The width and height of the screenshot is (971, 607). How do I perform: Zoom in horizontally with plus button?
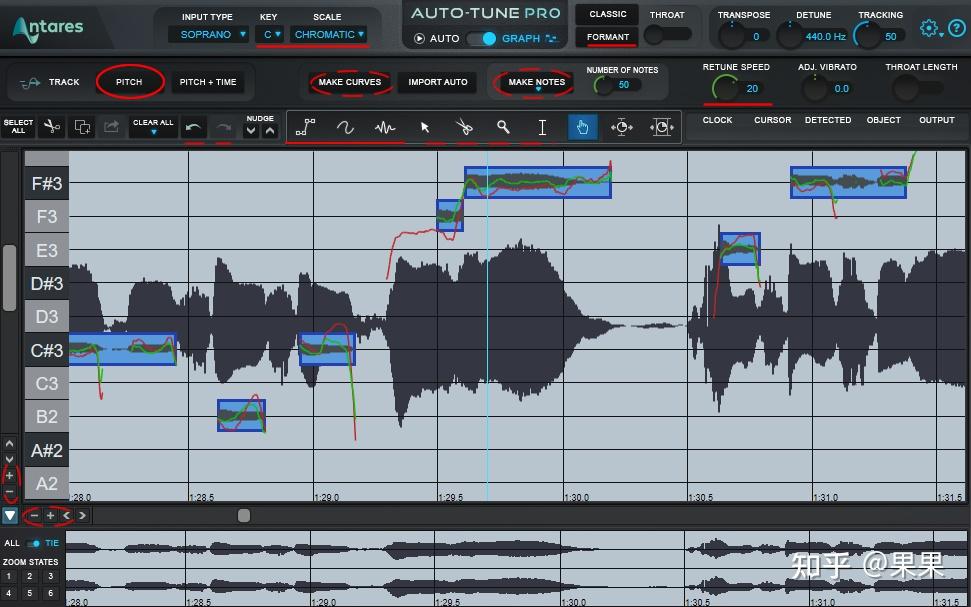point(51,515)
